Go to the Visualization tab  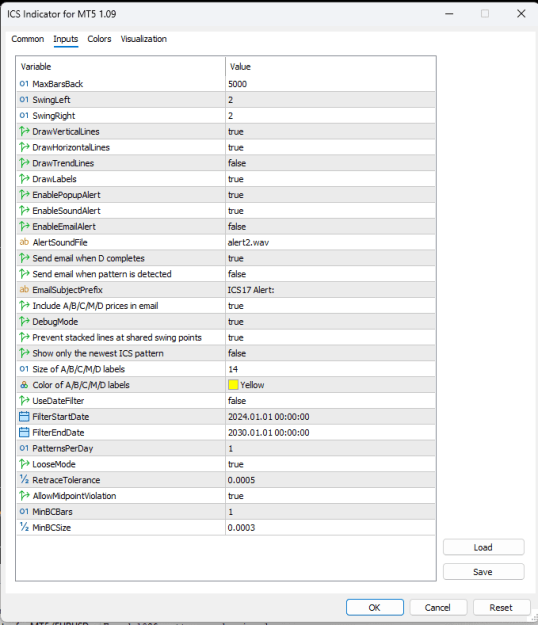click(x=144, y=39)
